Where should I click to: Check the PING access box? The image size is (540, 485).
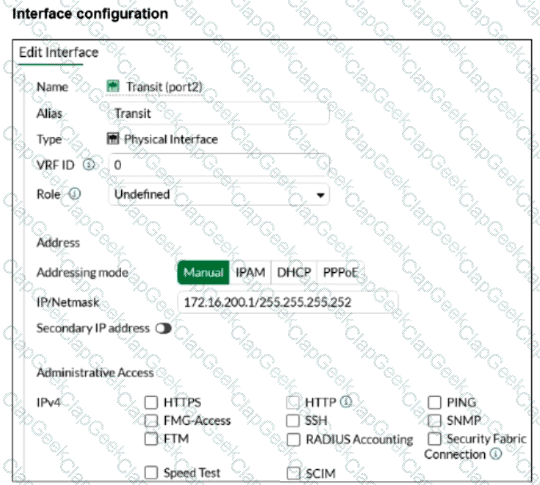click(x=434, y=402)
